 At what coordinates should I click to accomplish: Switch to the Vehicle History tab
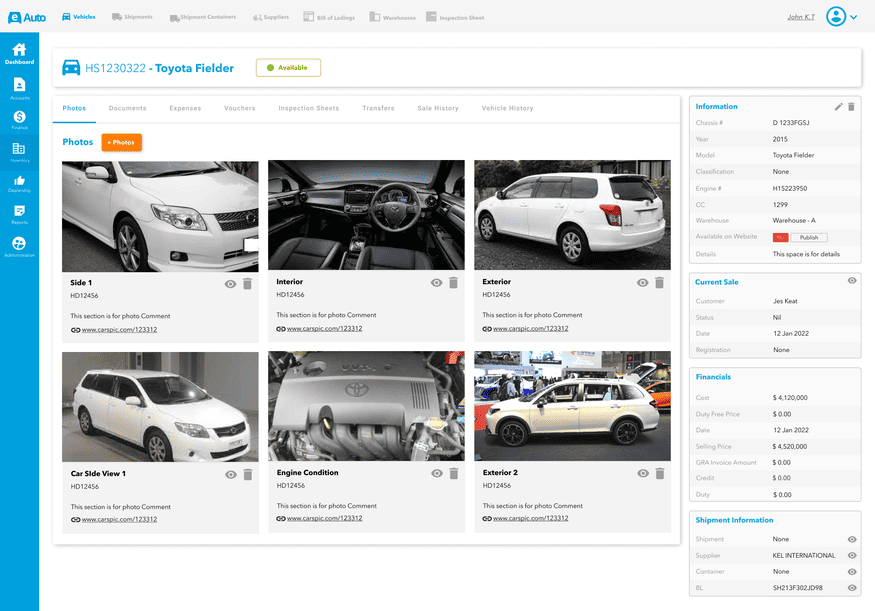507,108
